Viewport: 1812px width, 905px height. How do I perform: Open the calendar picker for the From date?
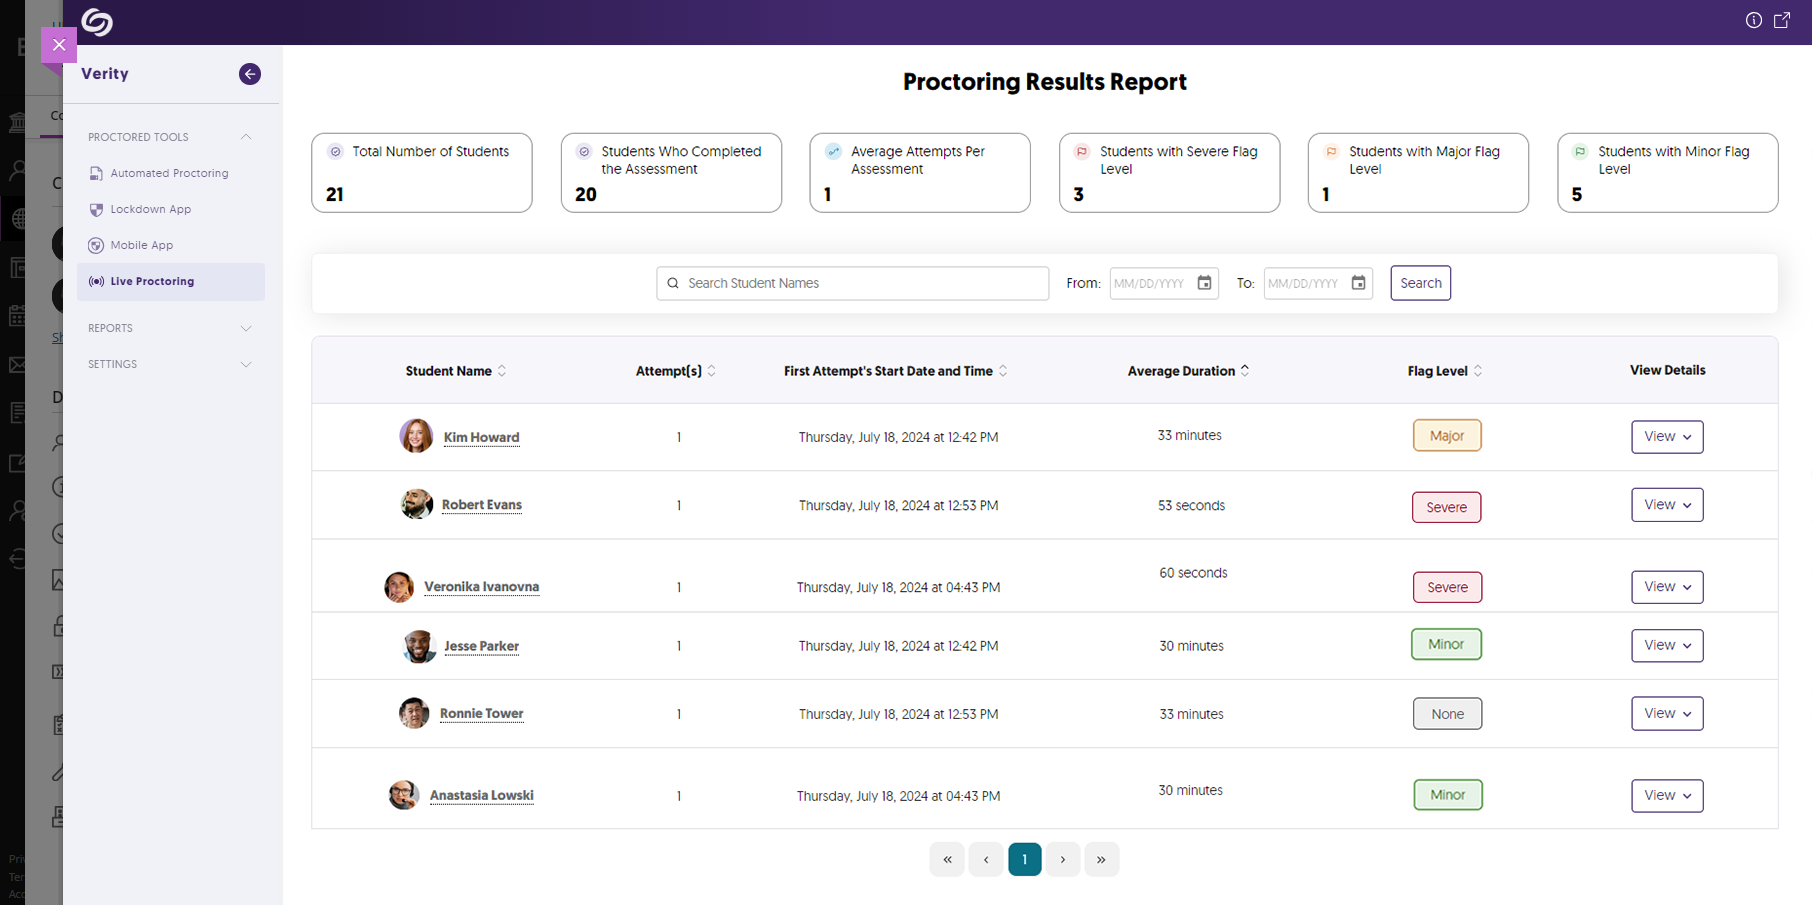1205,283
